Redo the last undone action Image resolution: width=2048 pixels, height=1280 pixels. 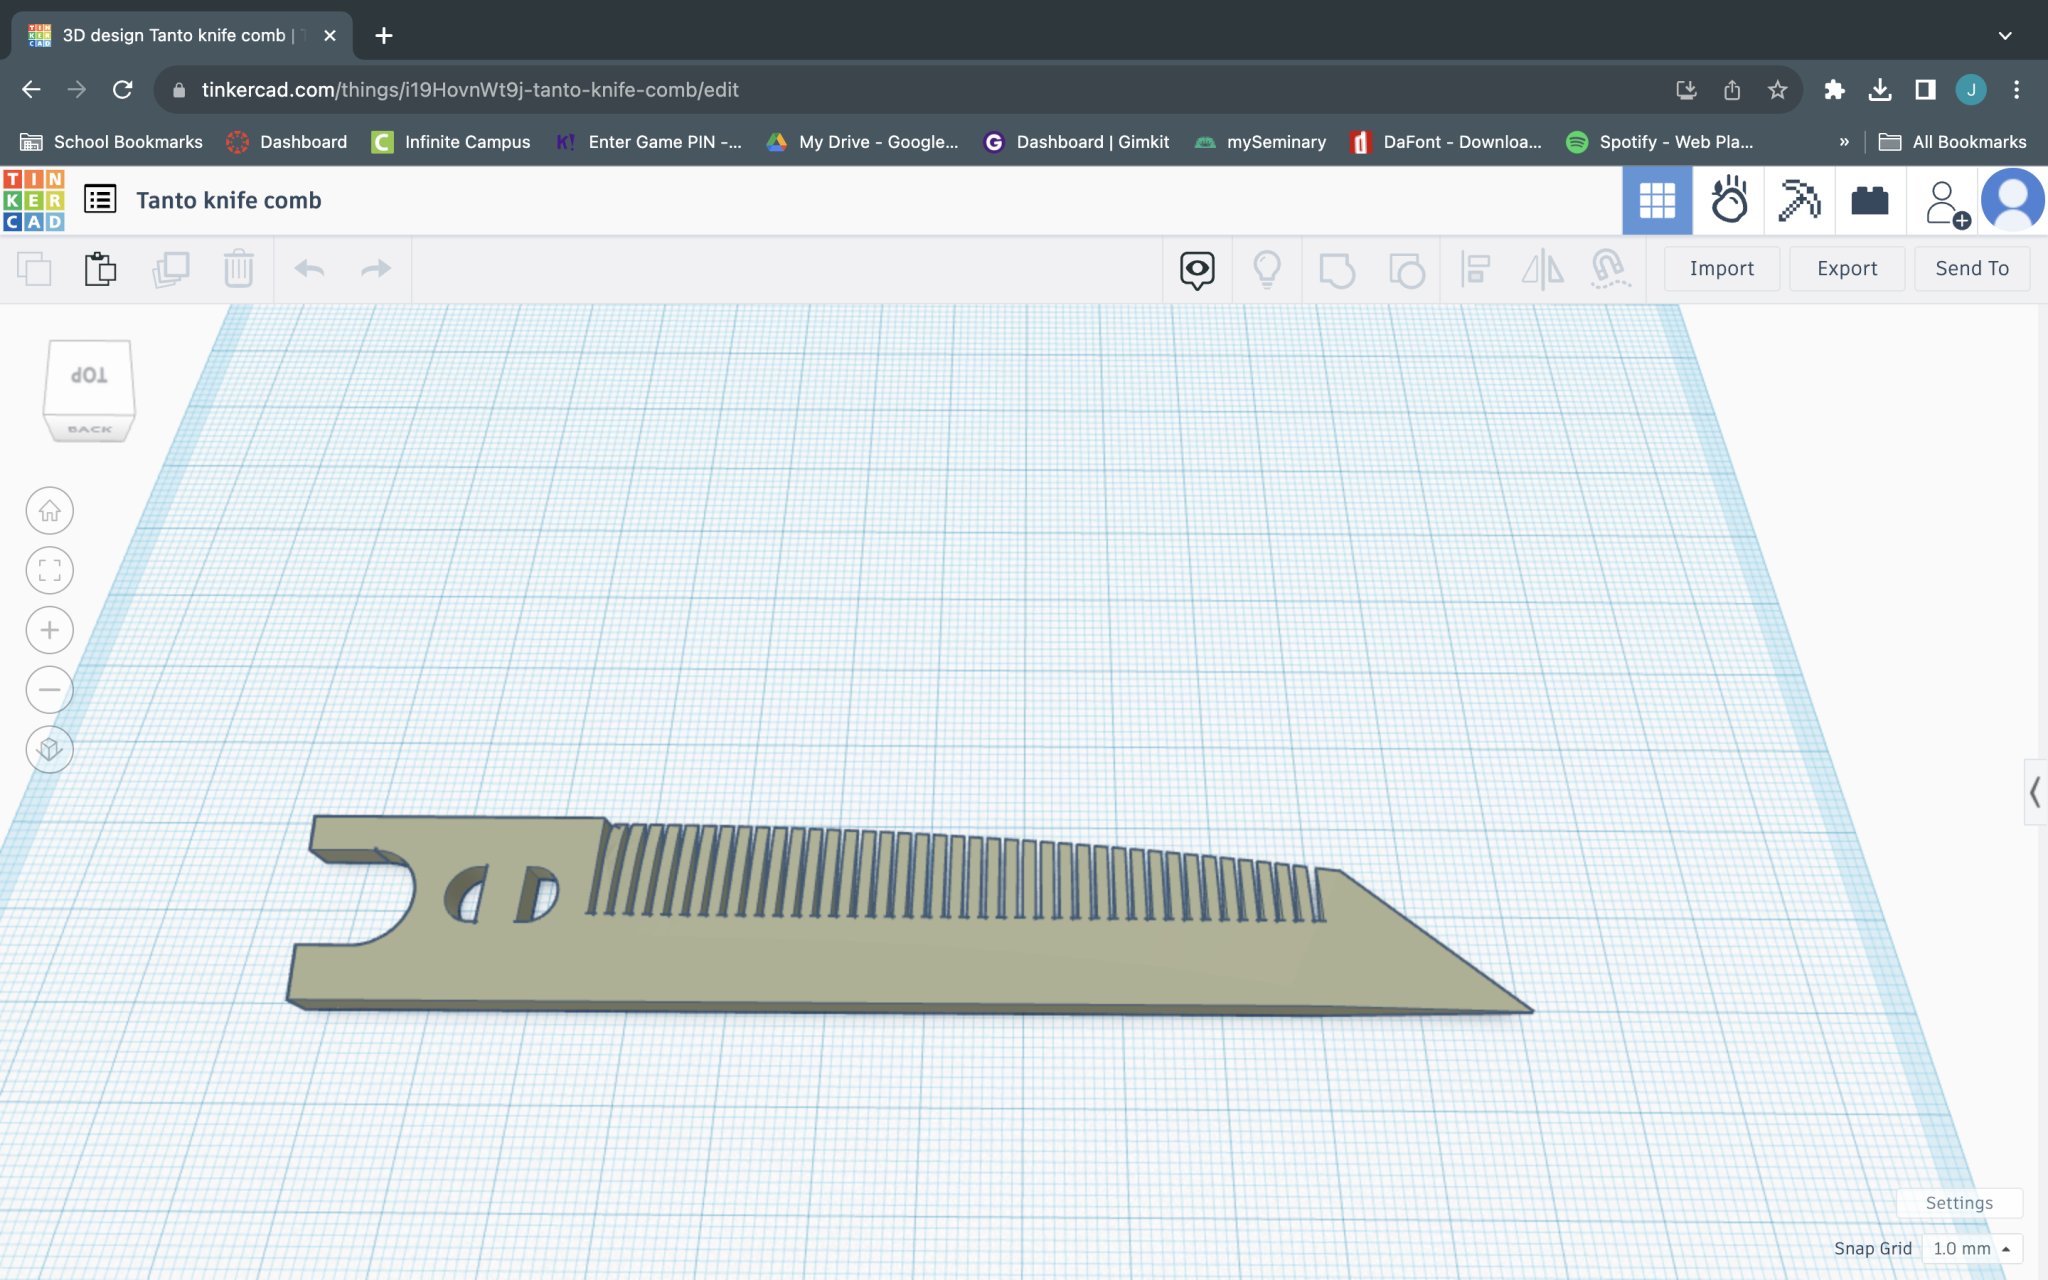point(375,268)
